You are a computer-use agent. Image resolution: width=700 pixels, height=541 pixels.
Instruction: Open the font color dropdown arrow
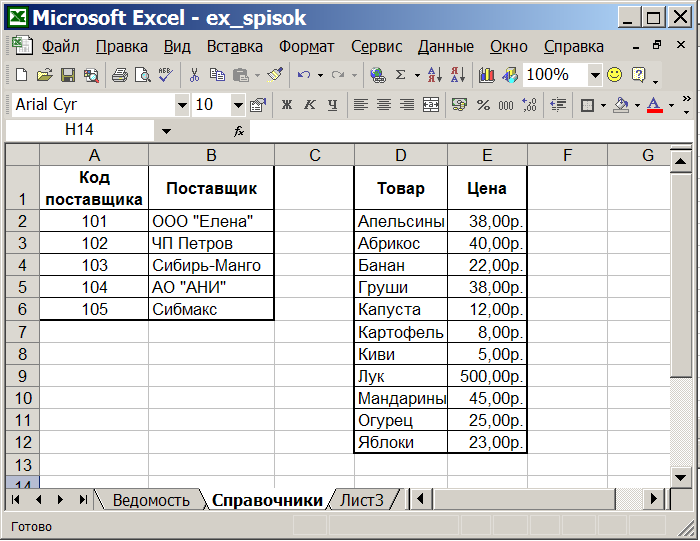(671, 105)
